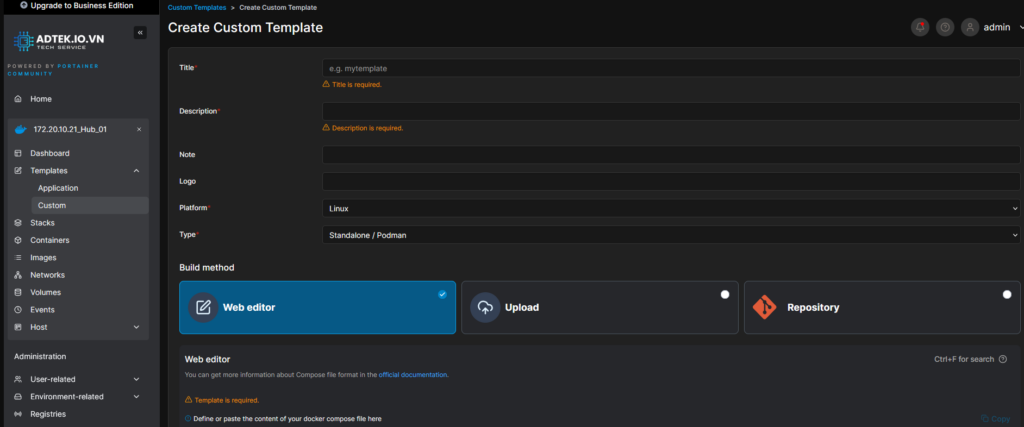Open the help question mark icon
The width and height of the screenshot is (1024, 427).
(945, 27)
